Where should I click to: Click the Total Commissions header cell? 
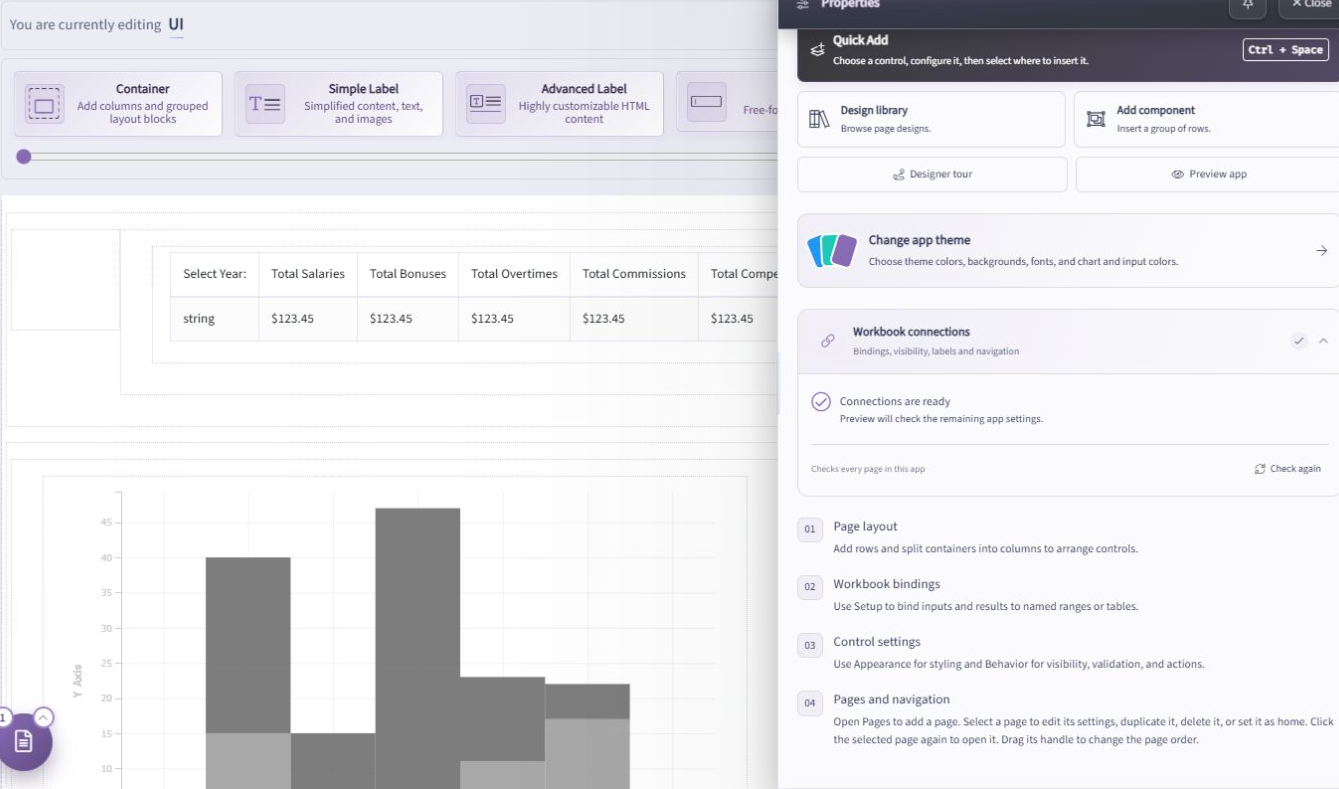point(634,274)
